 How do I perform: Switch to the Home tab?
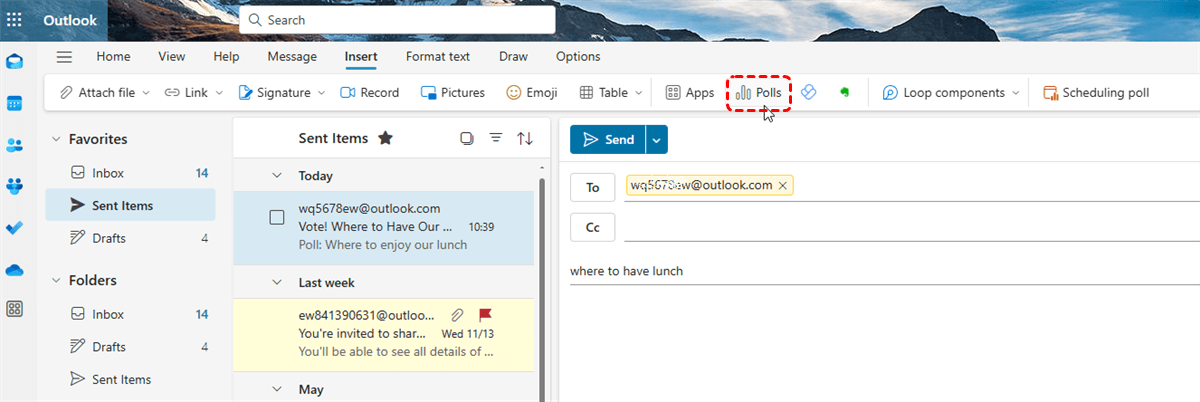point(113,57)
